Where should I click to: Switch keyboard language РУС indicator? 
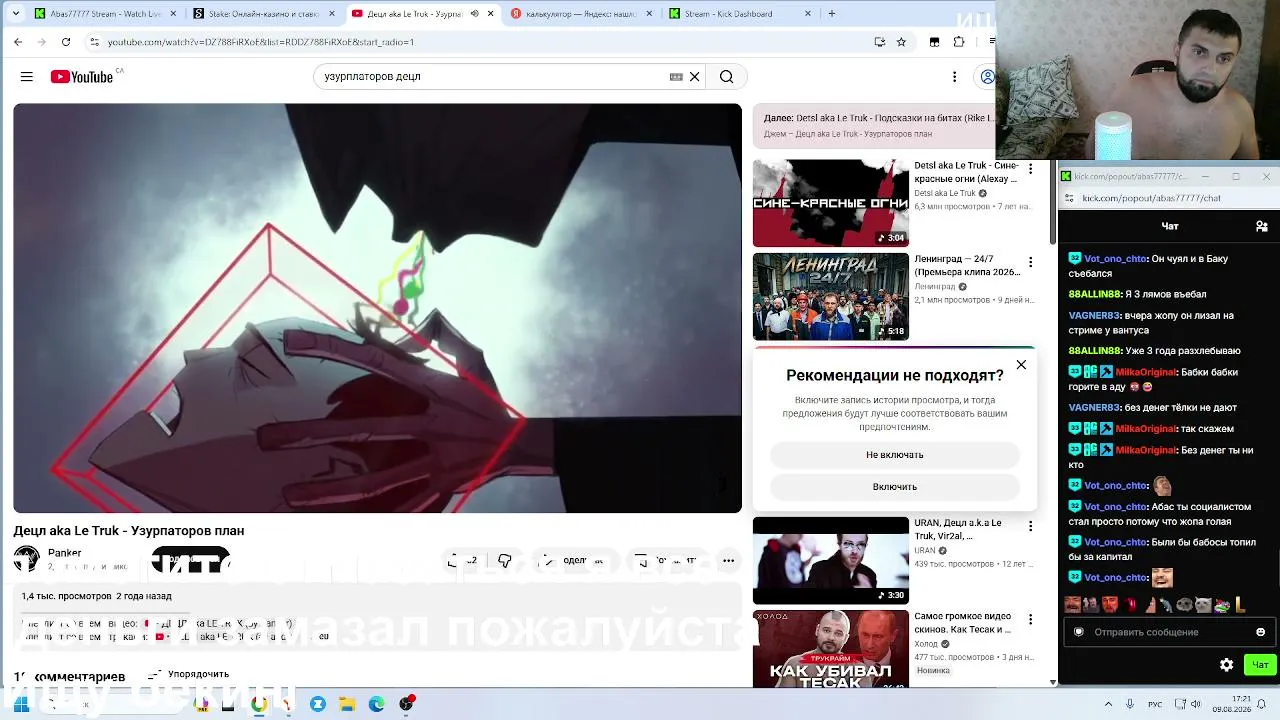[x=1155, y=704]
